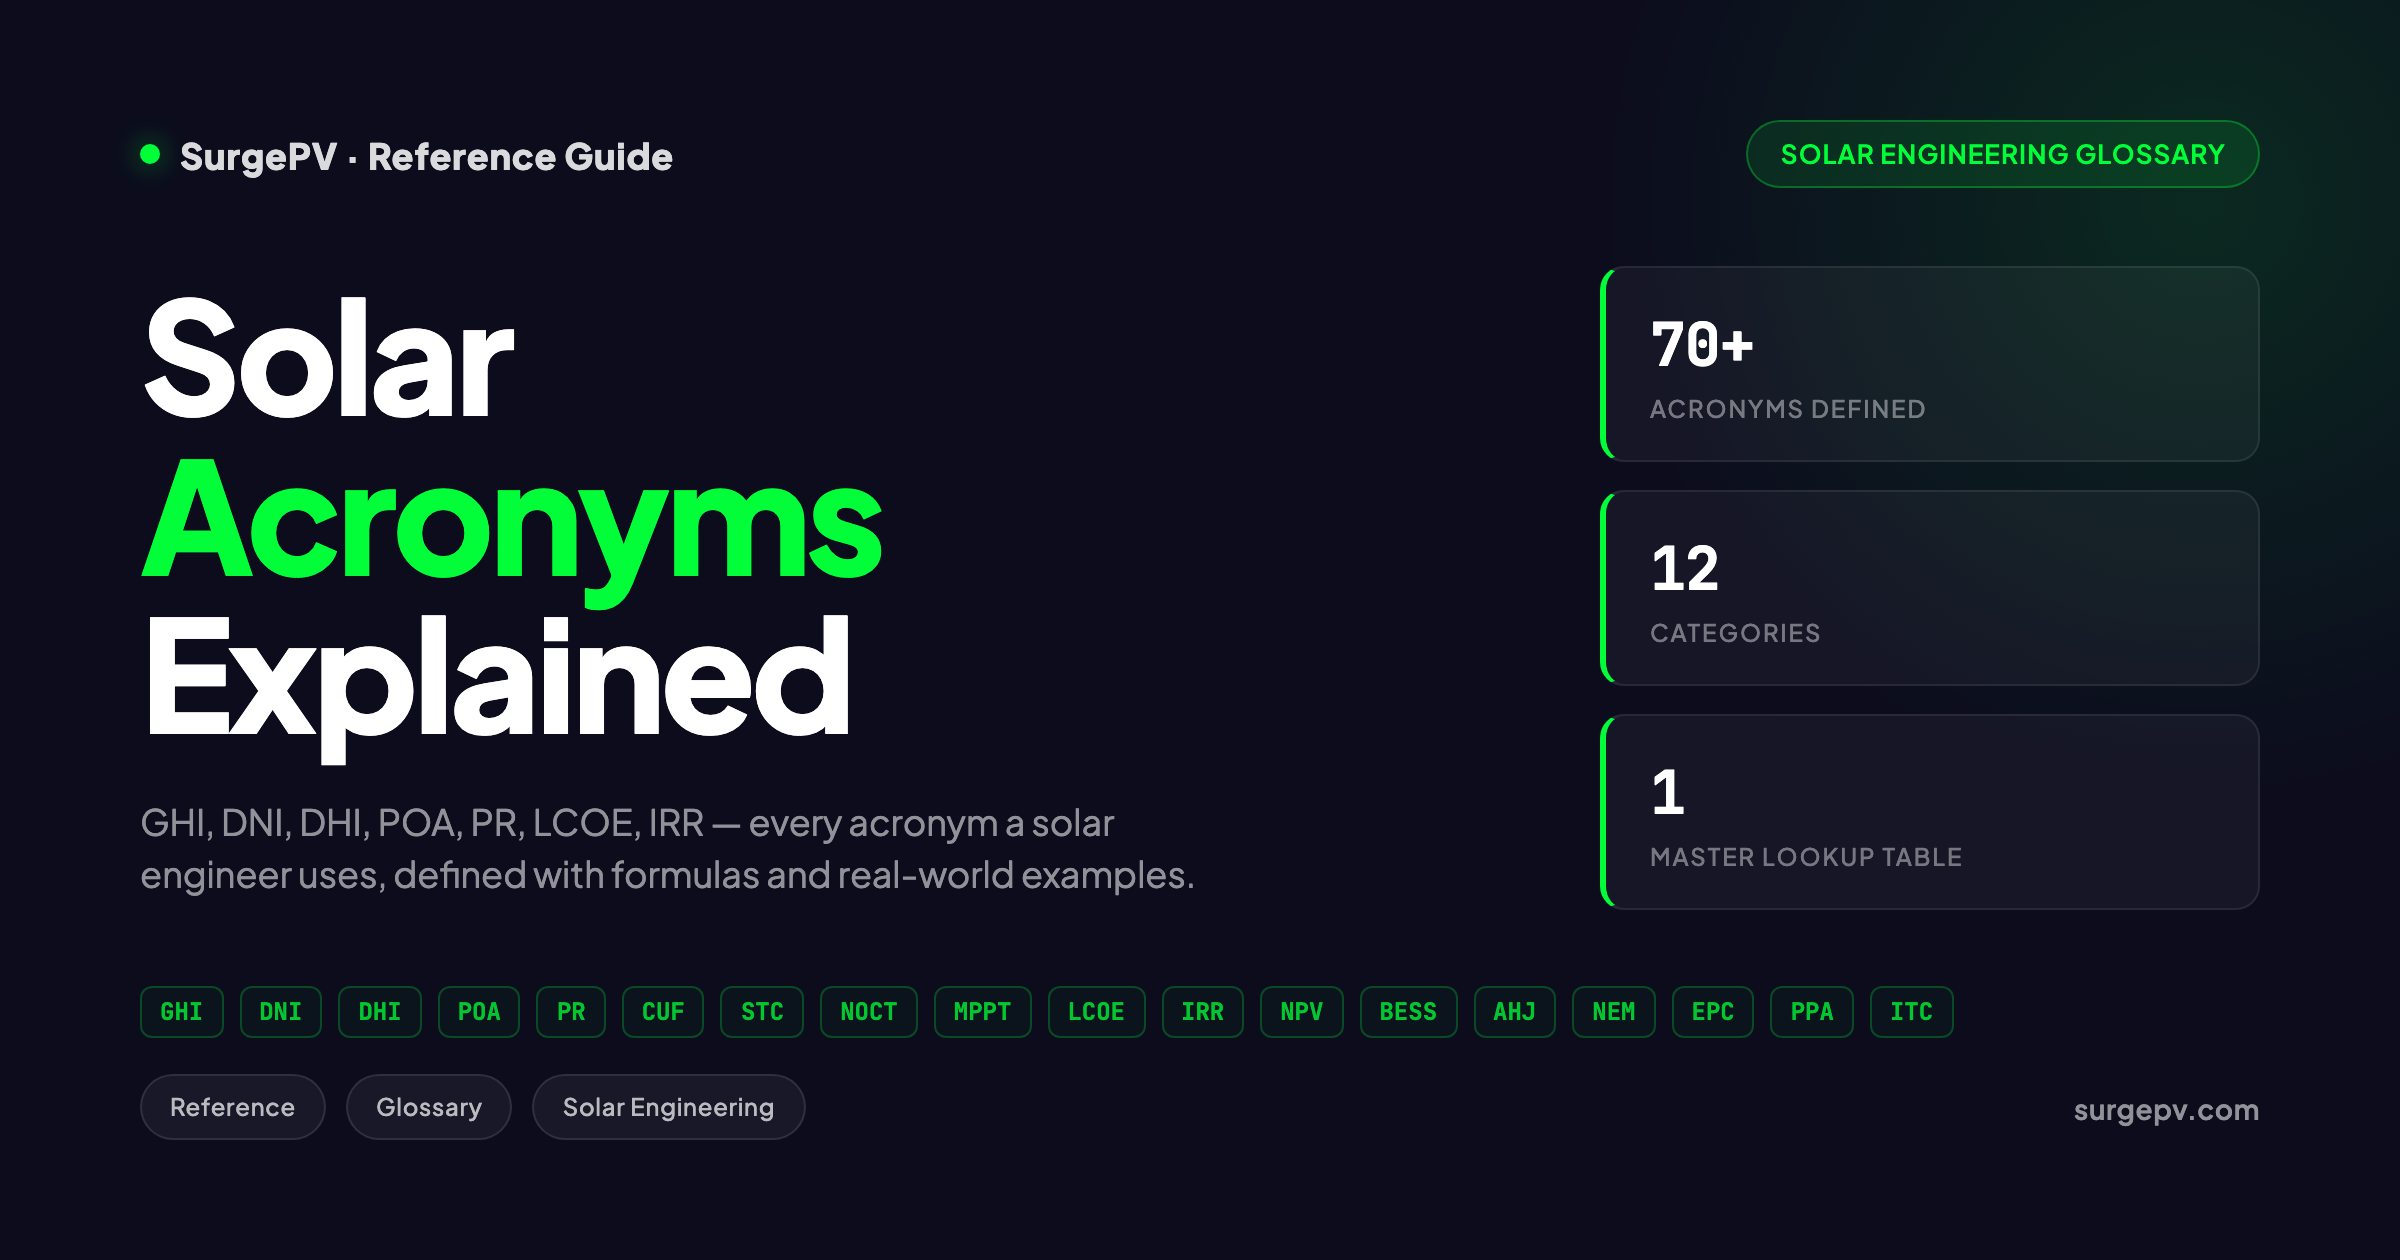Select the NPV acronym tag
Viewport: 2400px width, 1260px height.
pyautogui.click(x=1302, y=1012)
